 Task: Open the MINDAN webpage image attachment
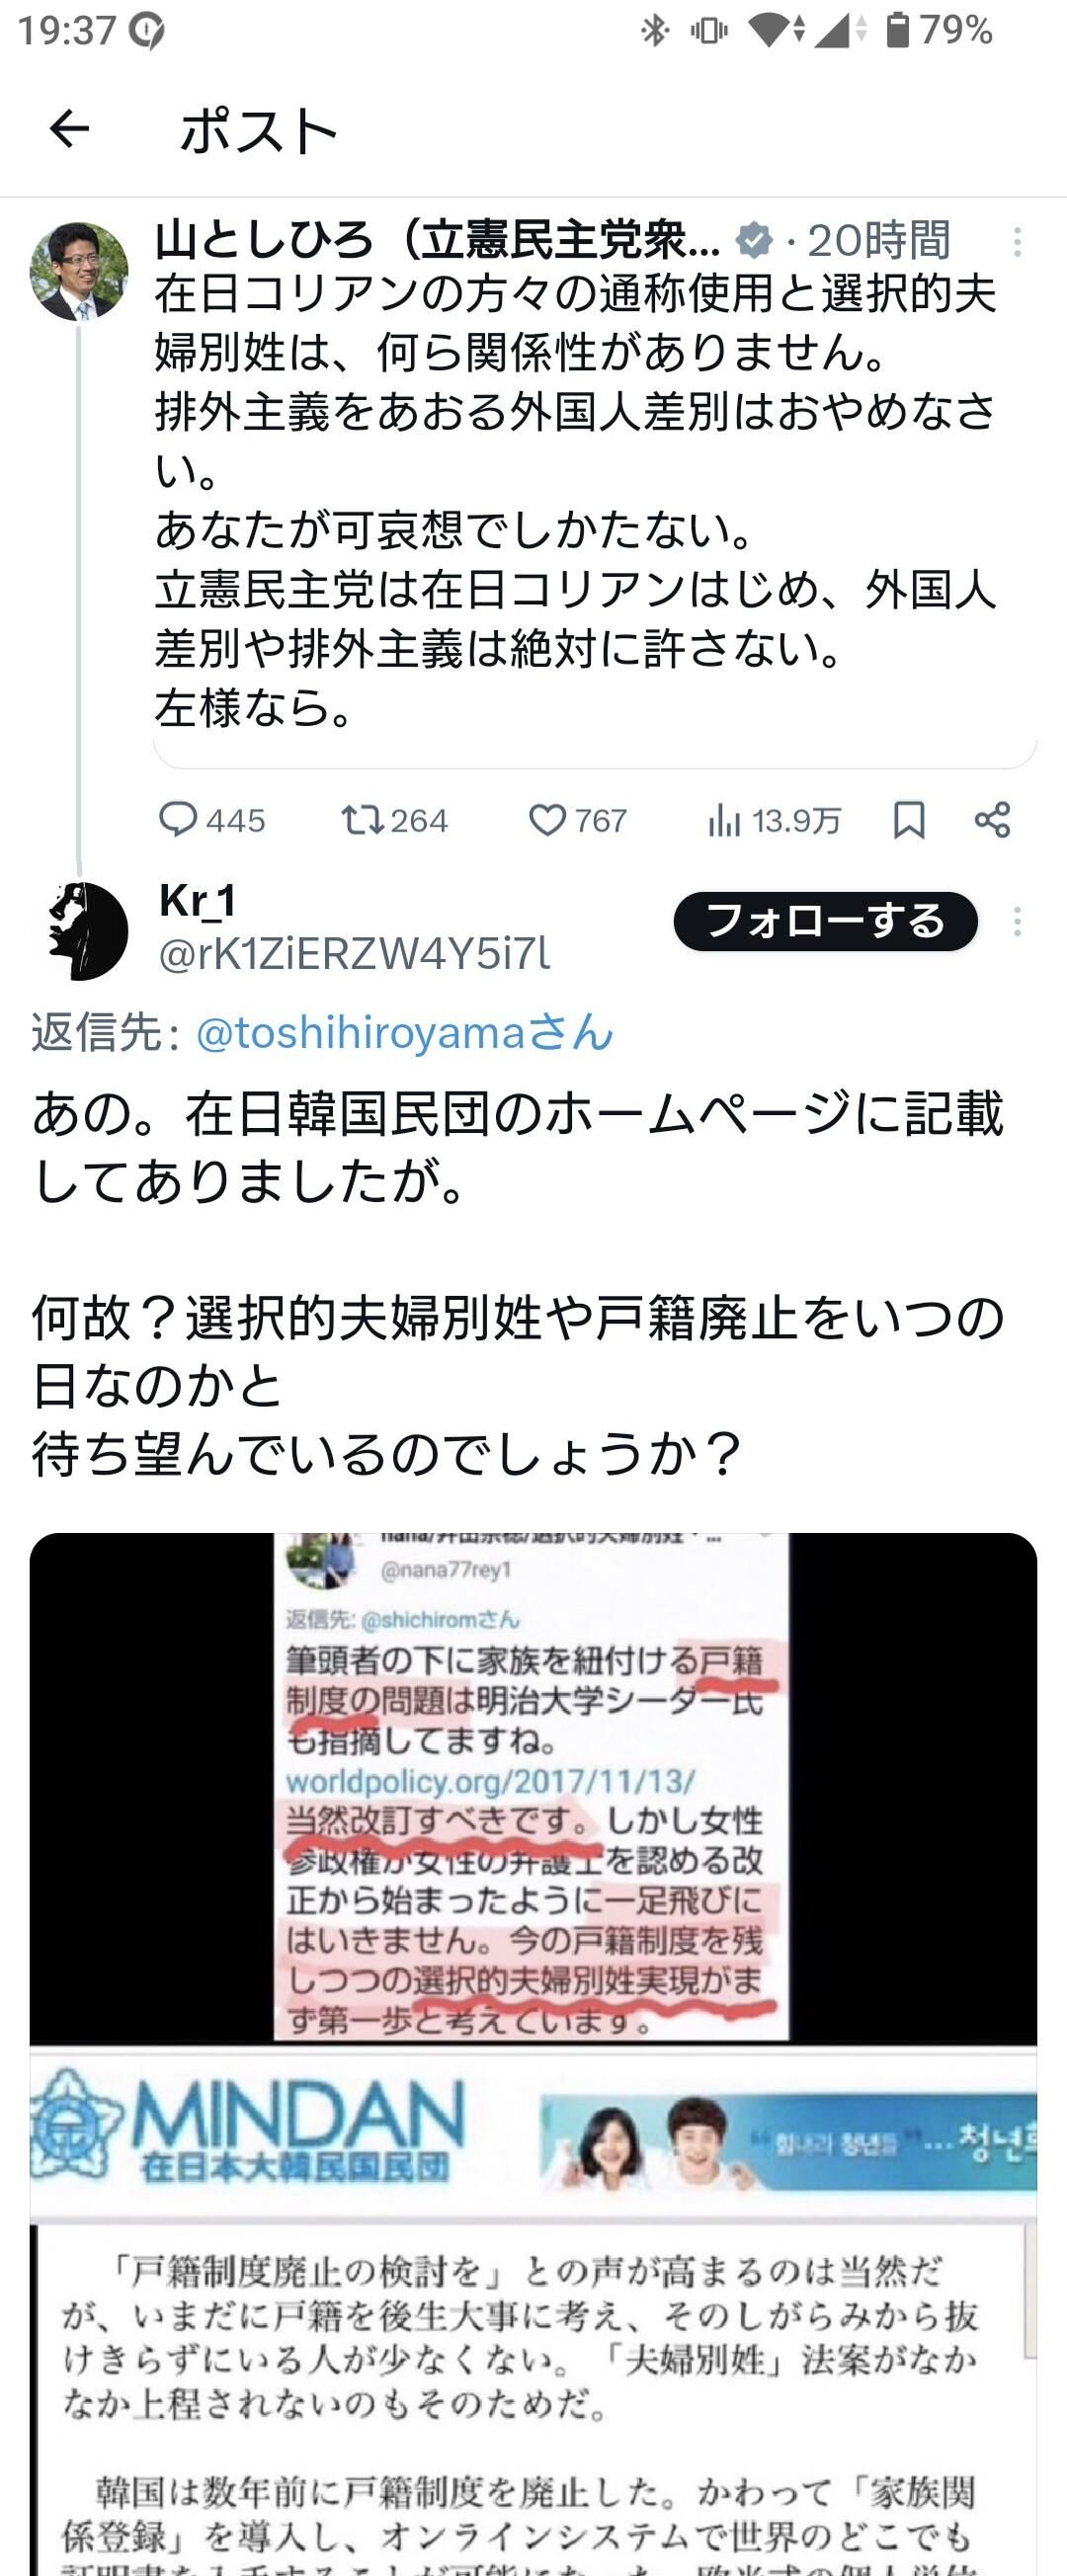pyautogui.click(x=533, y=2310)
